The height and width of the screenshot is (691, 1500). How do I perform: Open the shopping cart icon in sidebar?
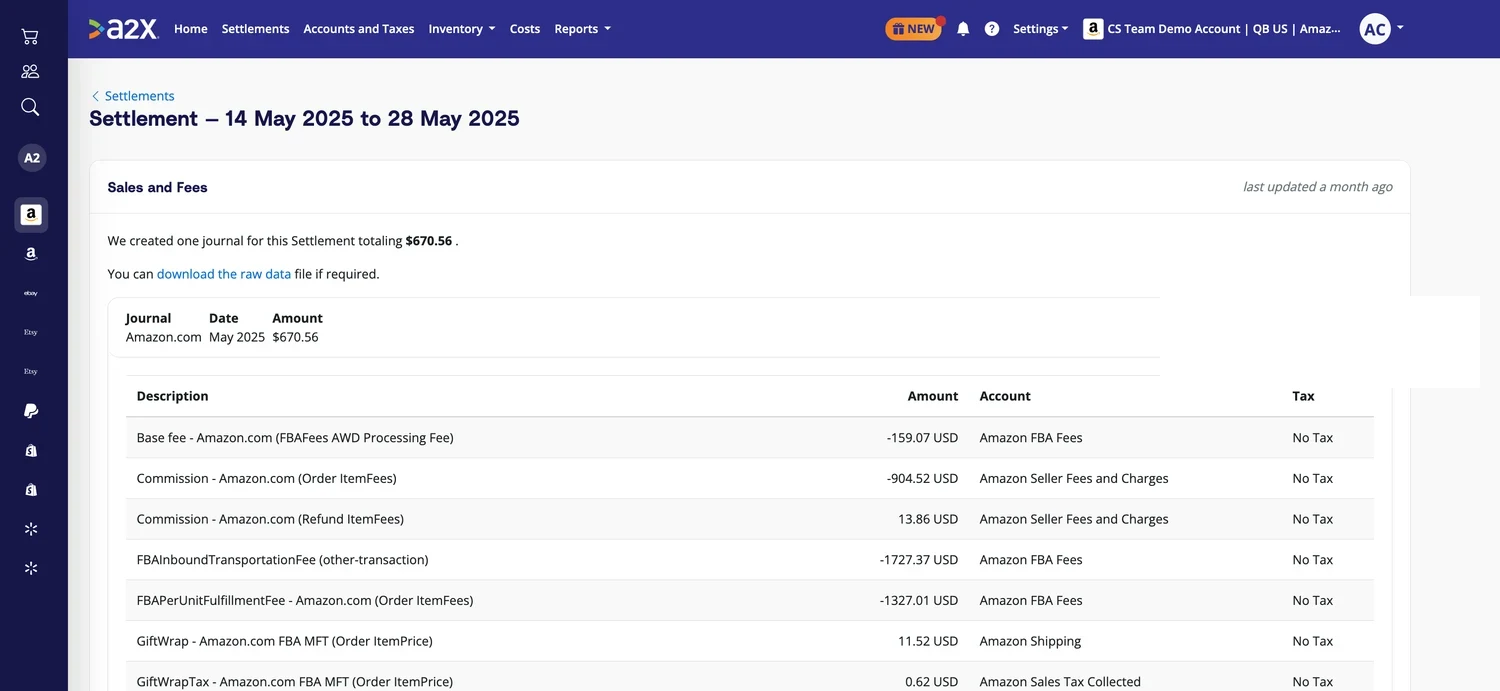30,37
